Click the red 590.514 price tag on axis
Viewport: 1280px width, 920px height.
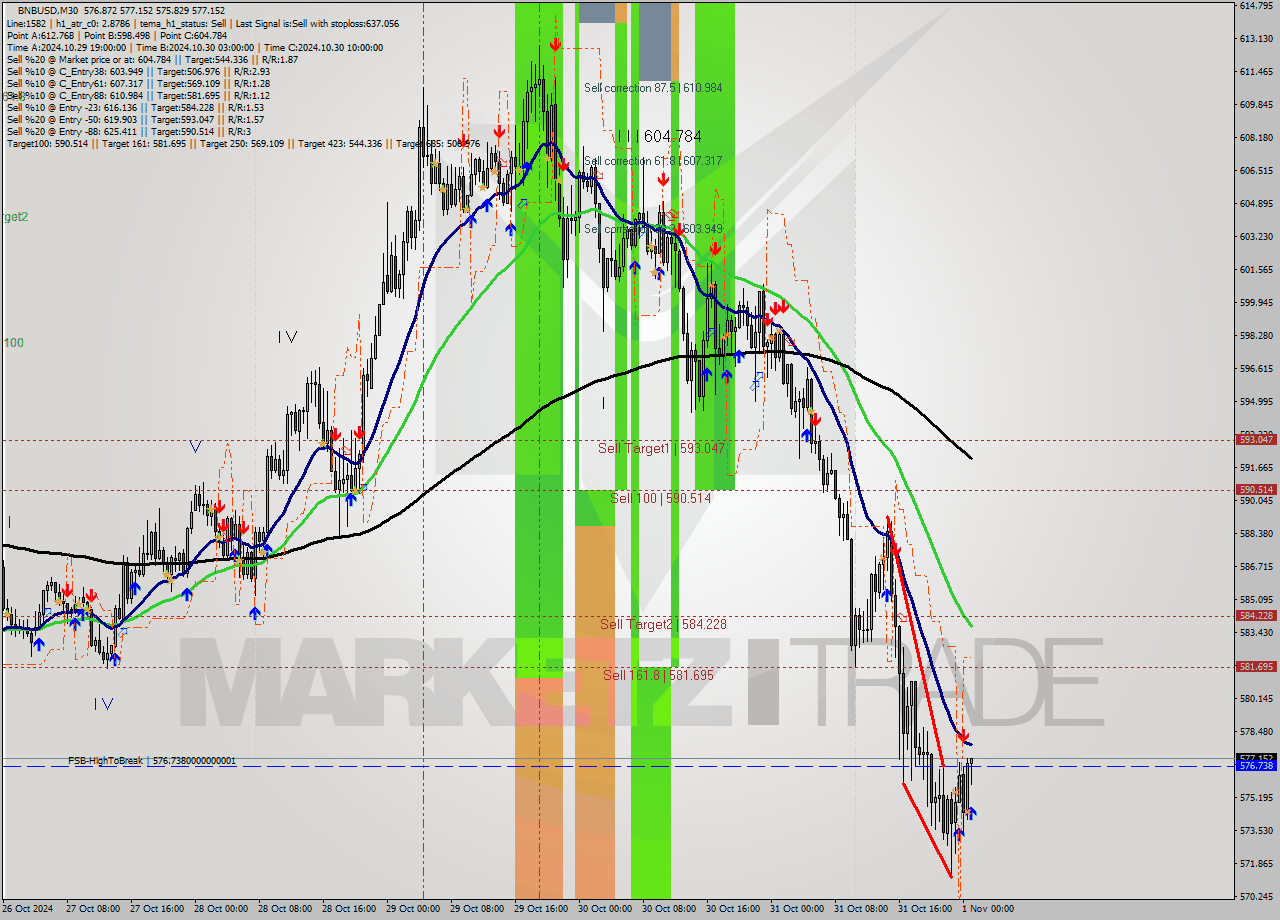tap(1256, 489)
